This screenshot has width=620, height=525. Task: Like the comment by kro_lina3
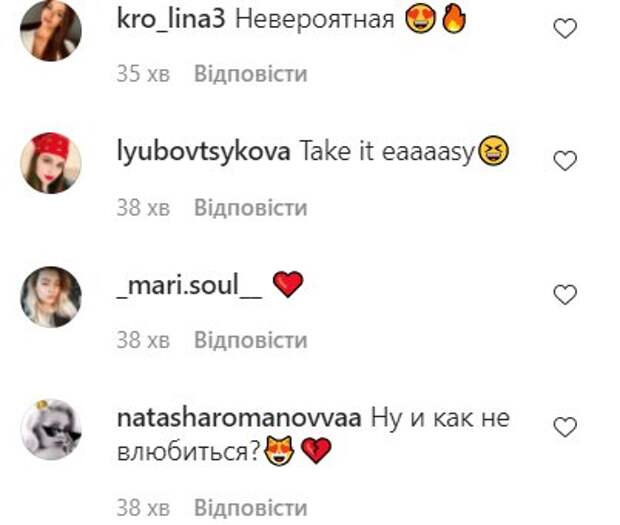click(565, 28)
